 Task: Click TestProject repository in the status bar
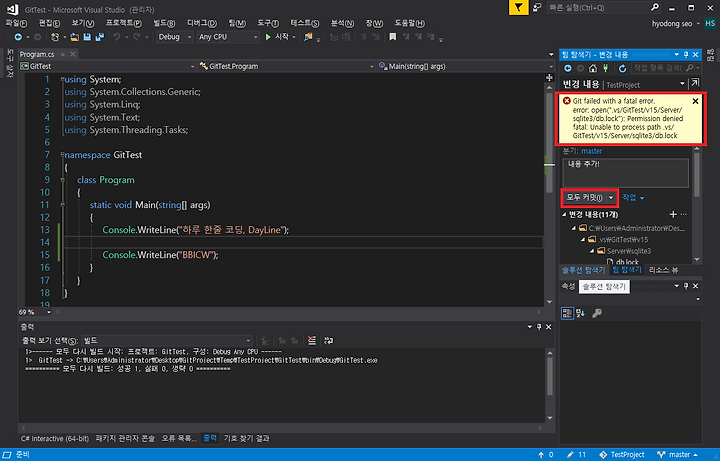tap(622, 455)
